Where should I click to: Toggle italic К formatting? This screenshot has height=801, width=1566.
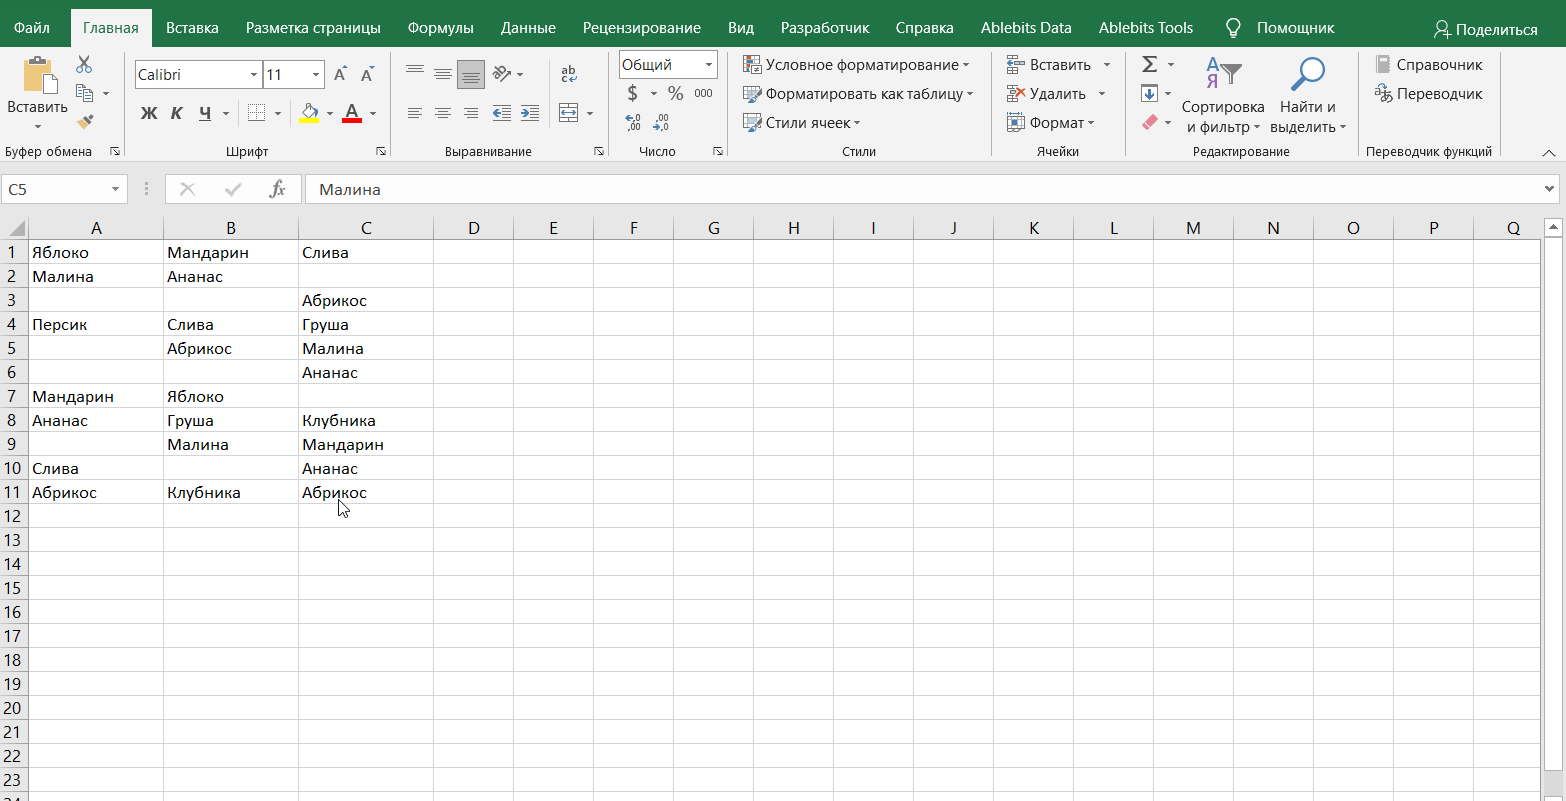[177, 113]
